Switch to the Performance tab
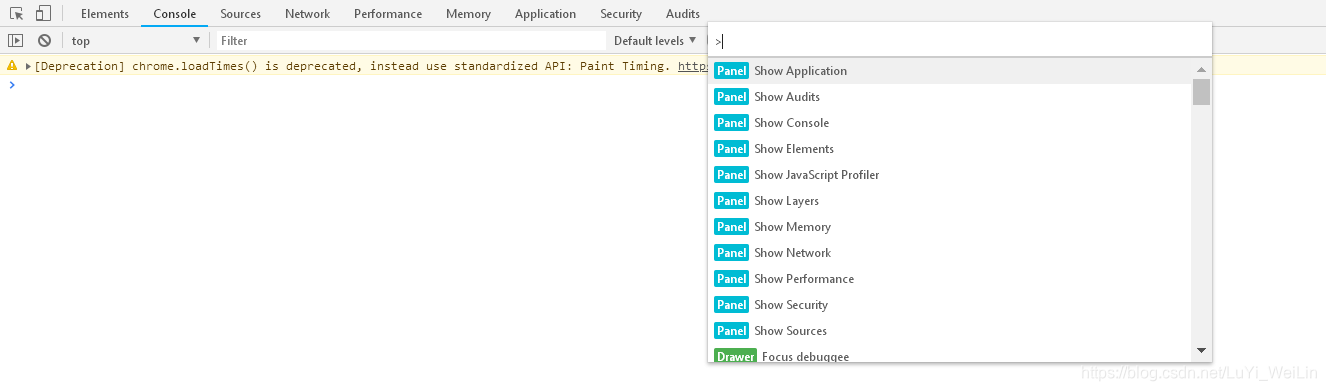This screenshot has width=1326, height=391. click(x=388, y=14)
